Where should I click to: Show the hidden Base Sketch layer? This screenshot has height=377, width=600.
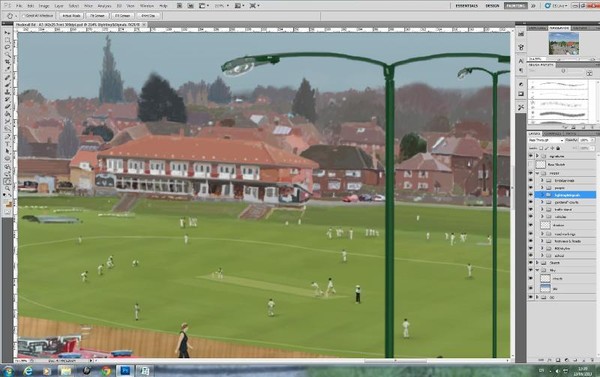point(531,165)
